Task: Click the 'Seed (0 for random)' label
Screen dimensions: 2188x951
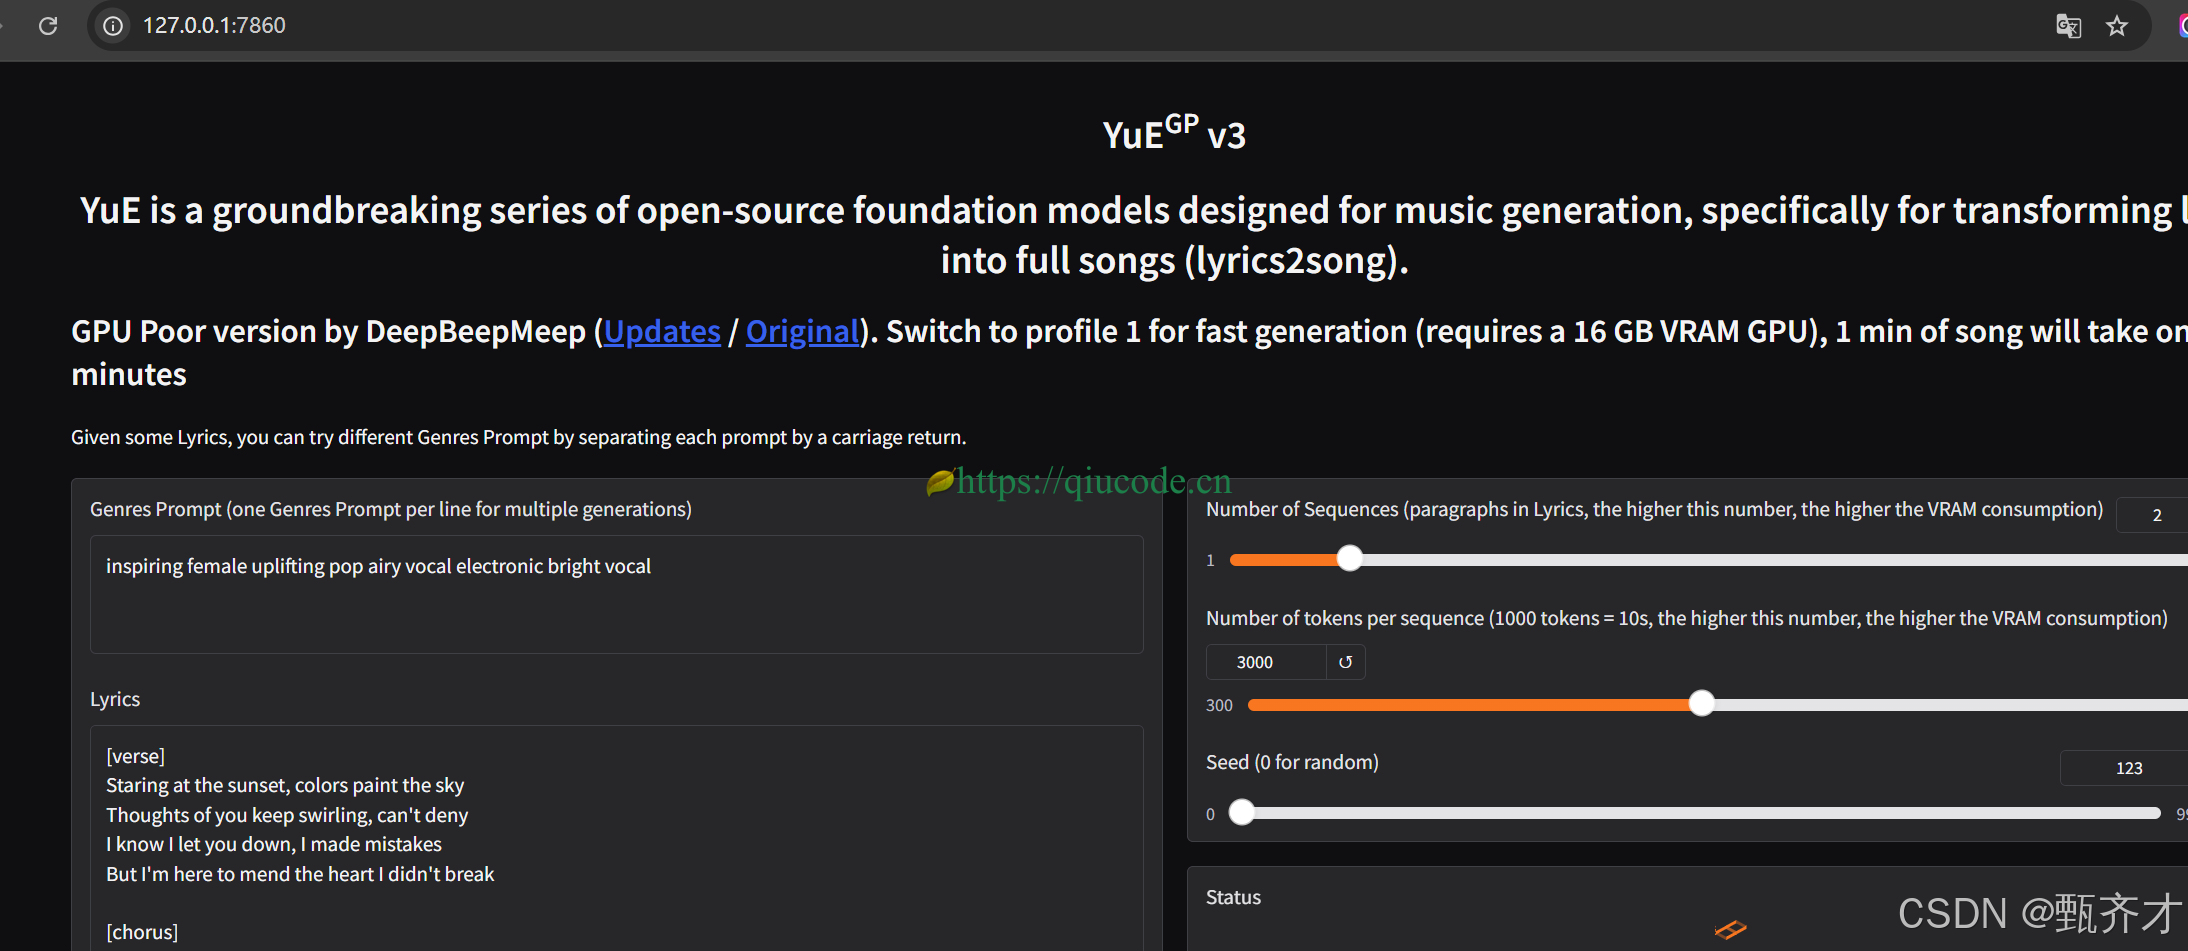Action: (1292, 762)
